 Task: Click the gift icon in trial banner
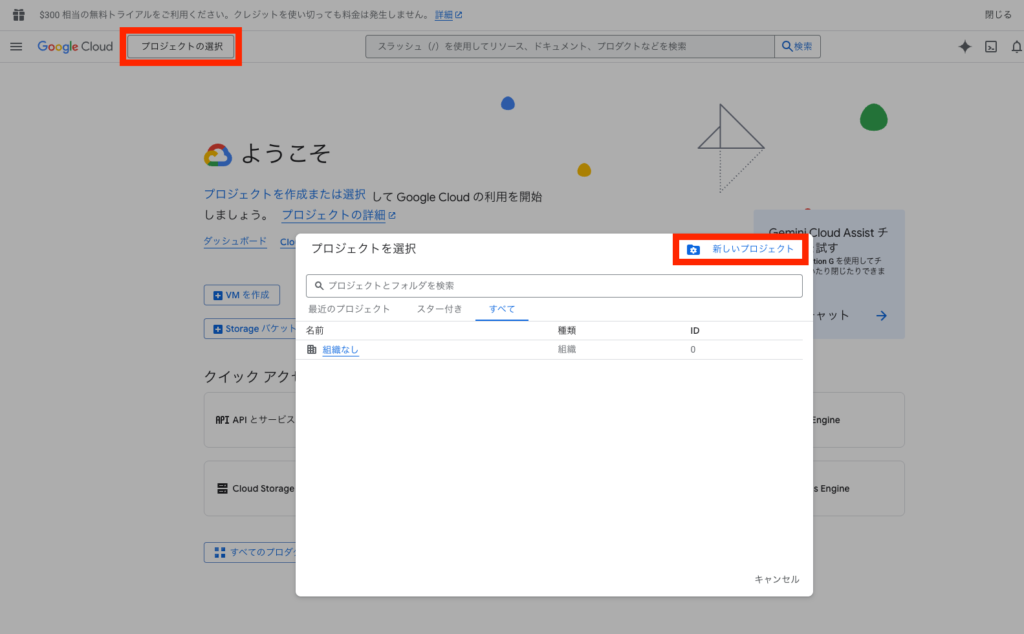point(18,15)
